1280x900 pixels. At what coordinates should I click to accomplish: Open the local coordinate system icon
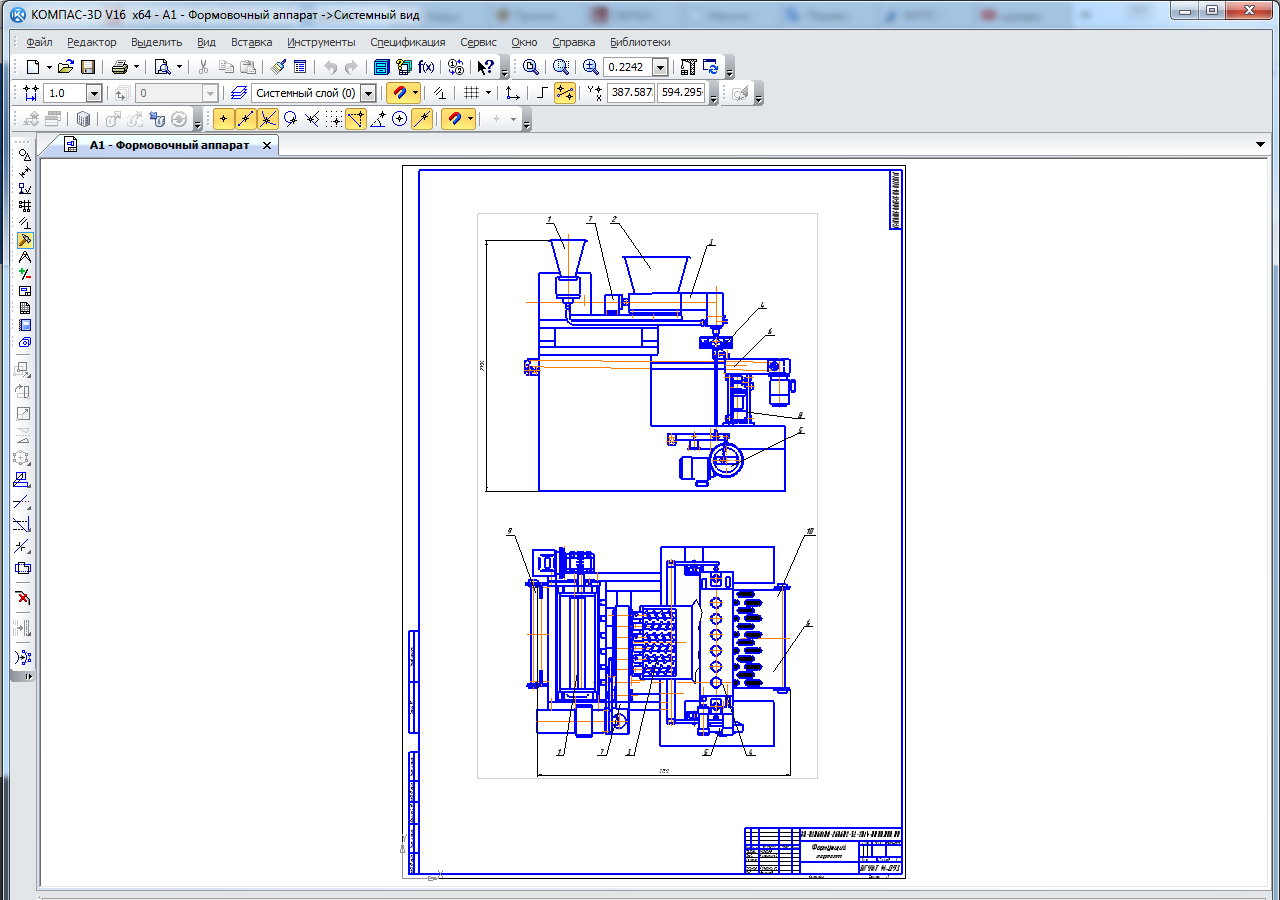(x=512, y=93)
